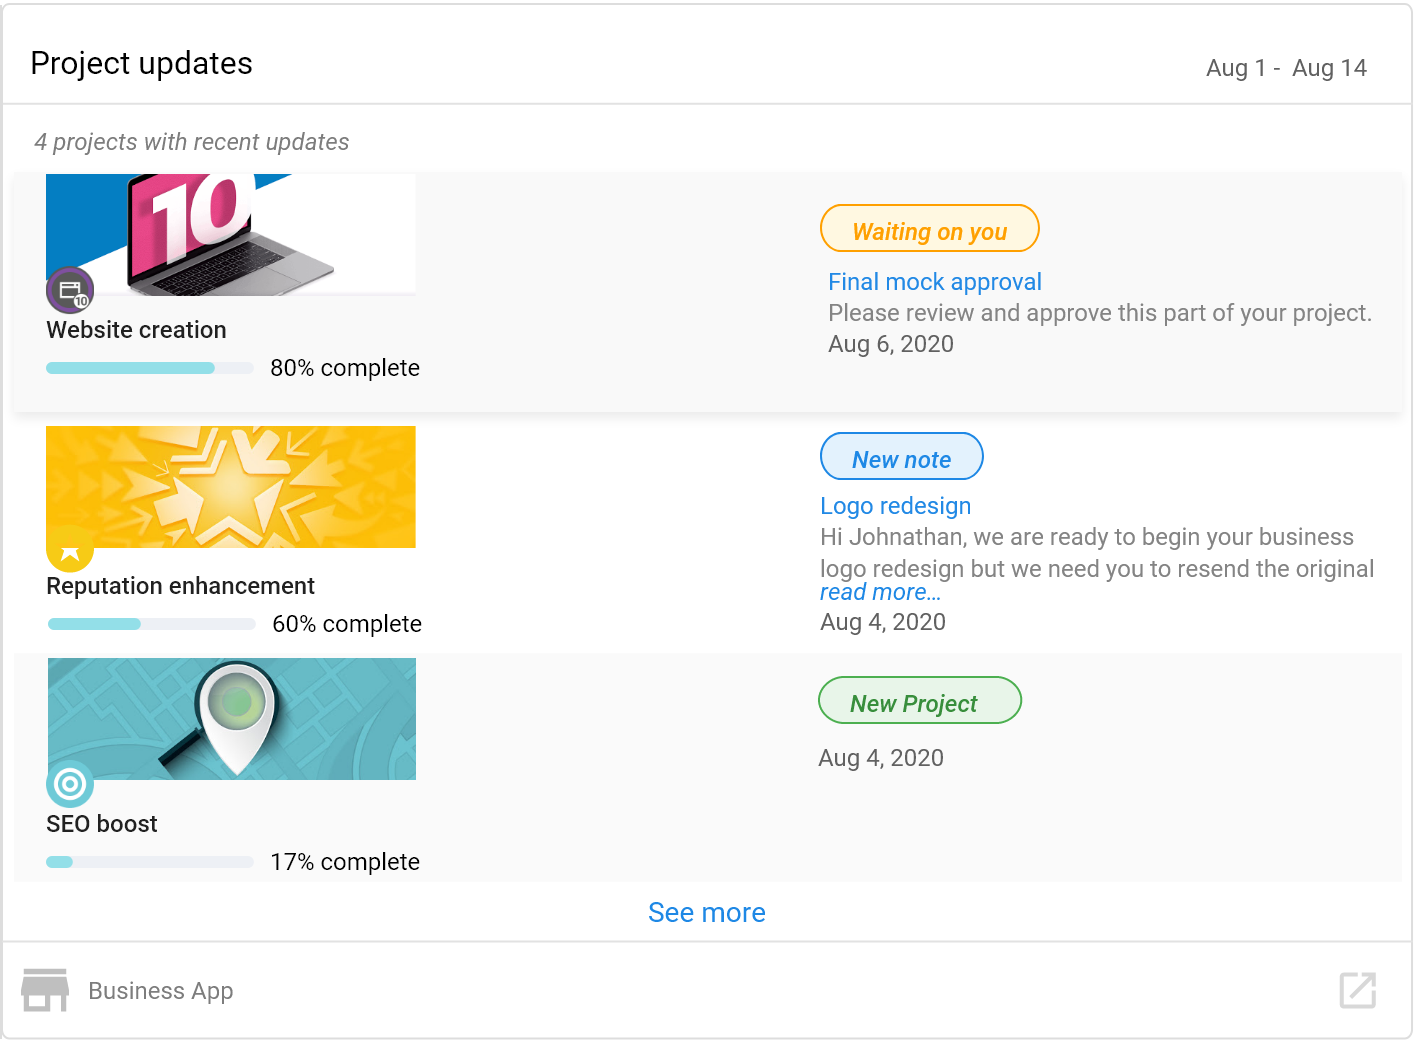Image resolution: width=1416 pixels, height=1040 pixels.
Task: Open the Website creation laptop thumbnail
Action: click(x=231, y=234)
